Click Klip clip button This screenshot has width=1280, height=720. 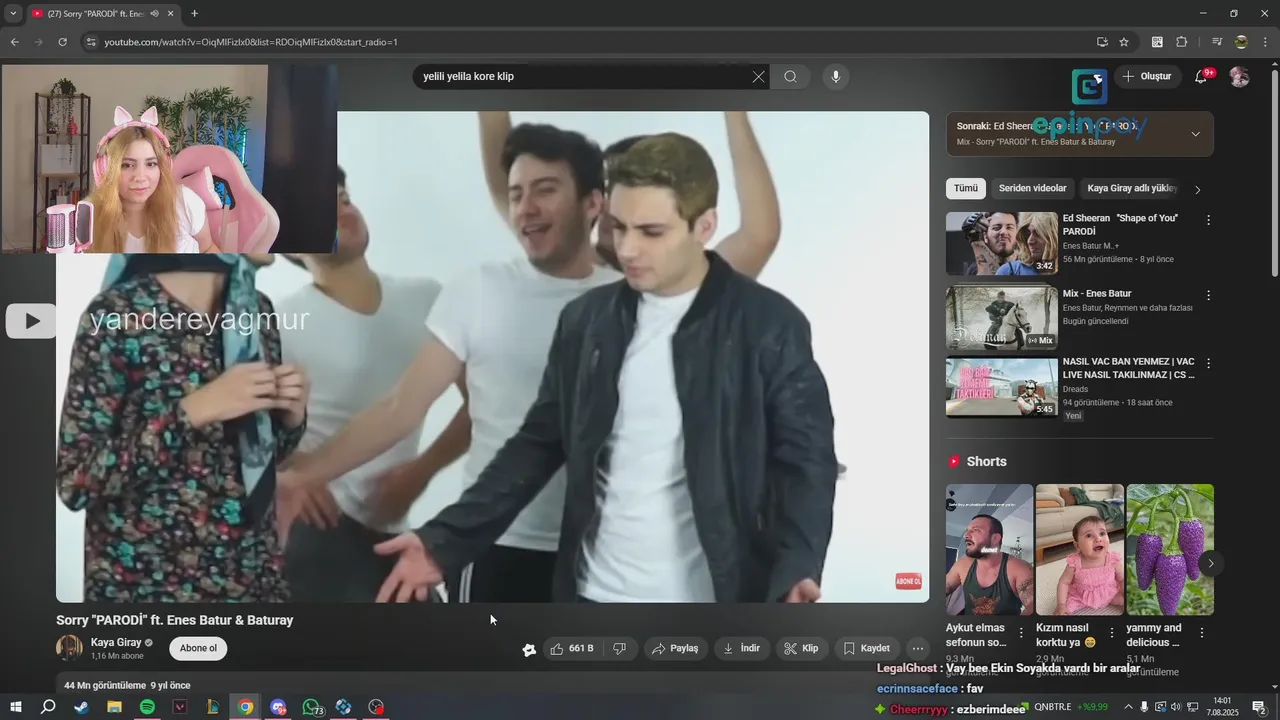tap(801, 649)
